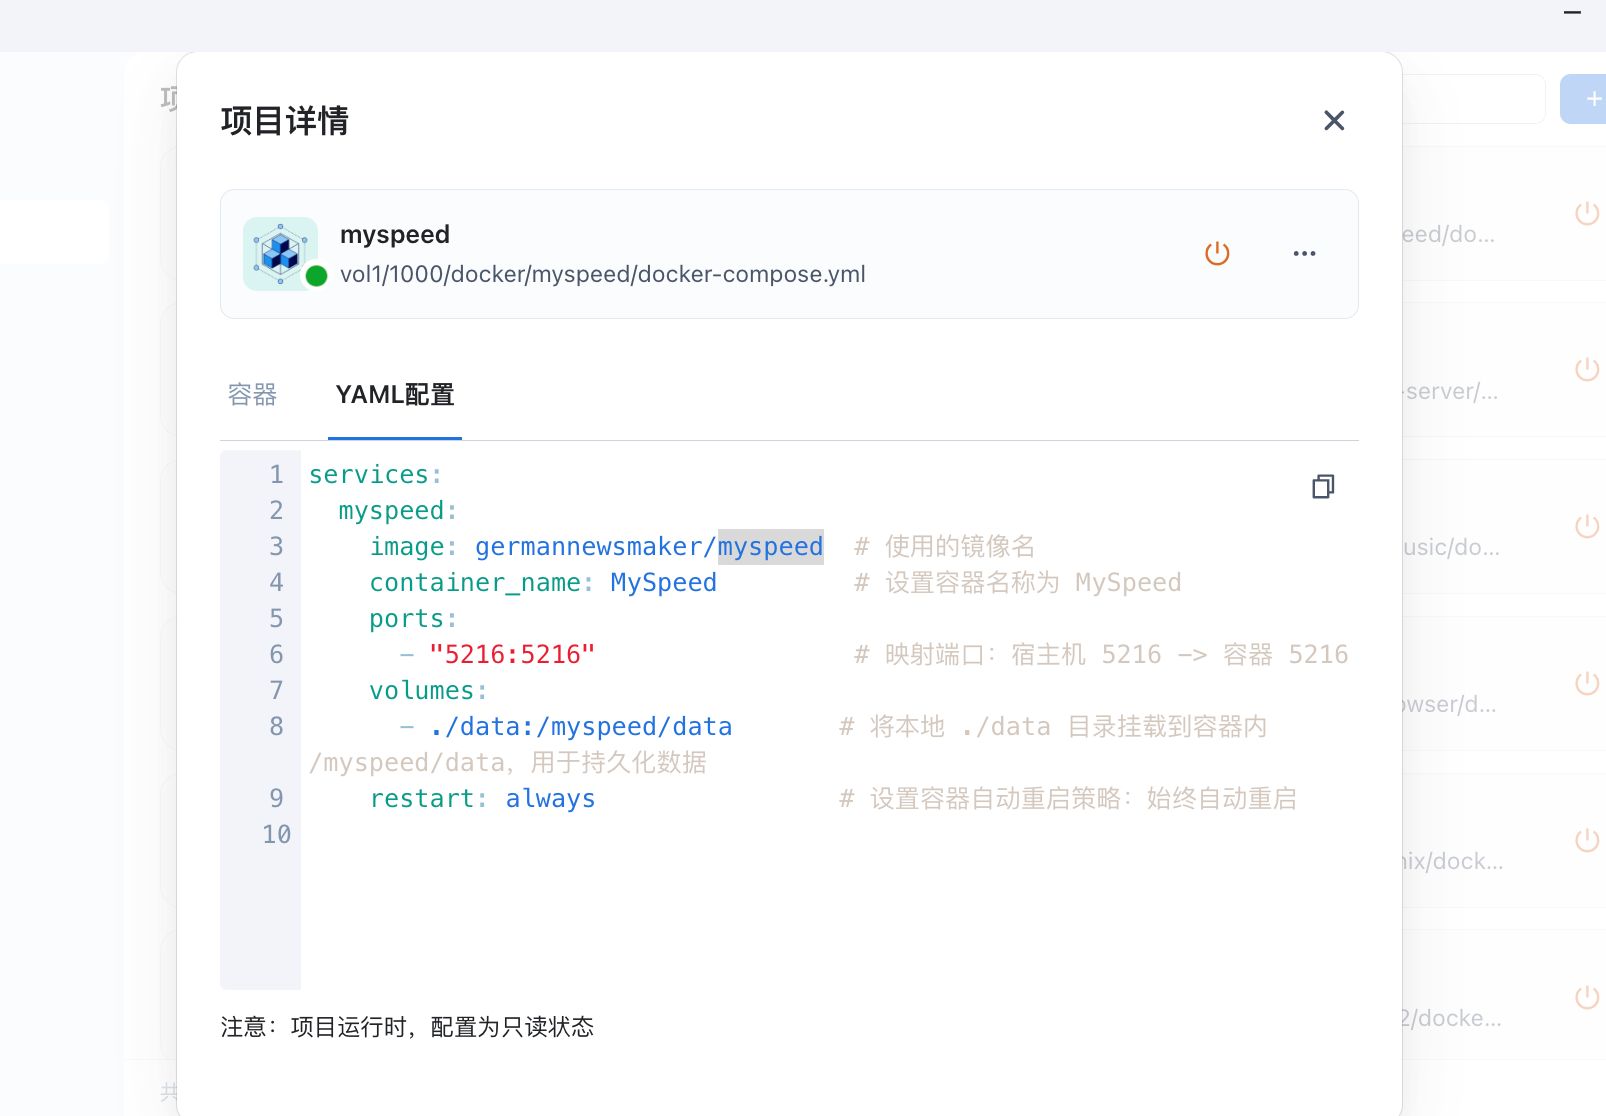1606x1116 pixels.
Task: Click the docker-compose.yml path under myspeed
Action: tap(602, 275)
